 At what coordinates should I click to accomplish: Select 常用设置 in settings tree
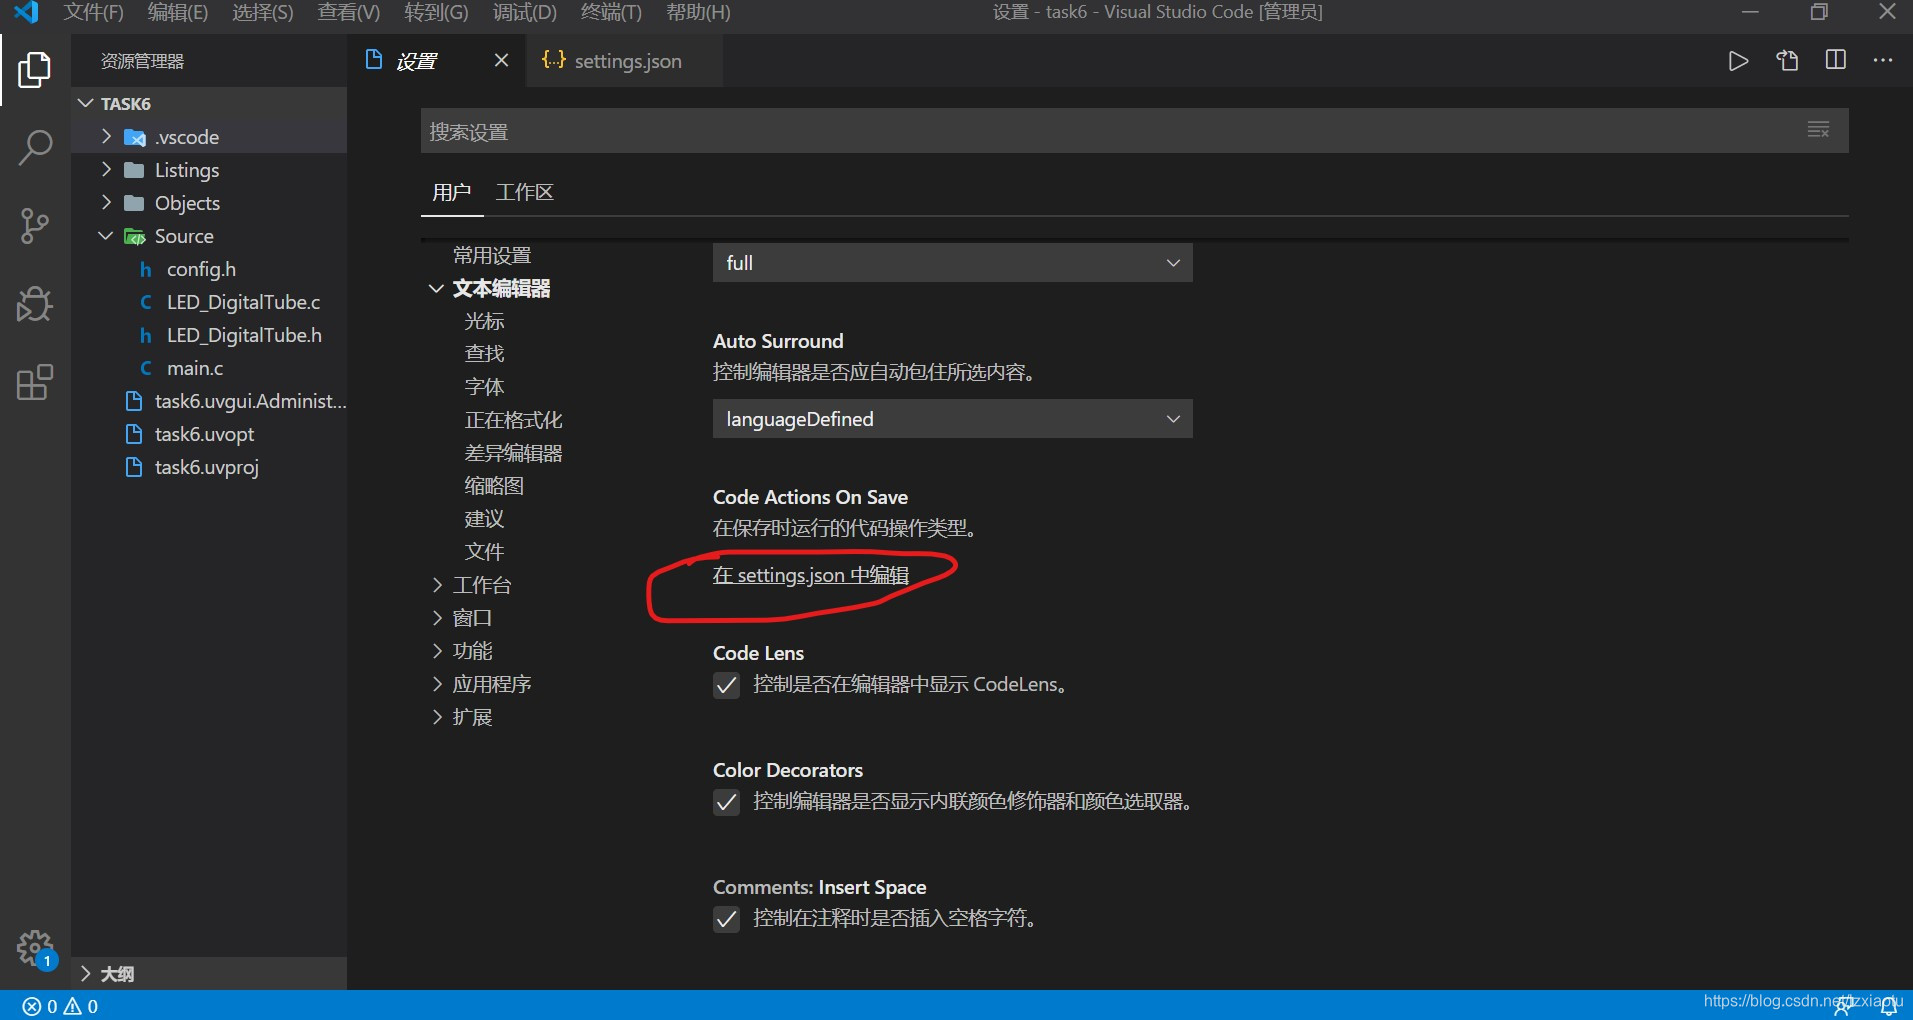(x=492, y=255)
